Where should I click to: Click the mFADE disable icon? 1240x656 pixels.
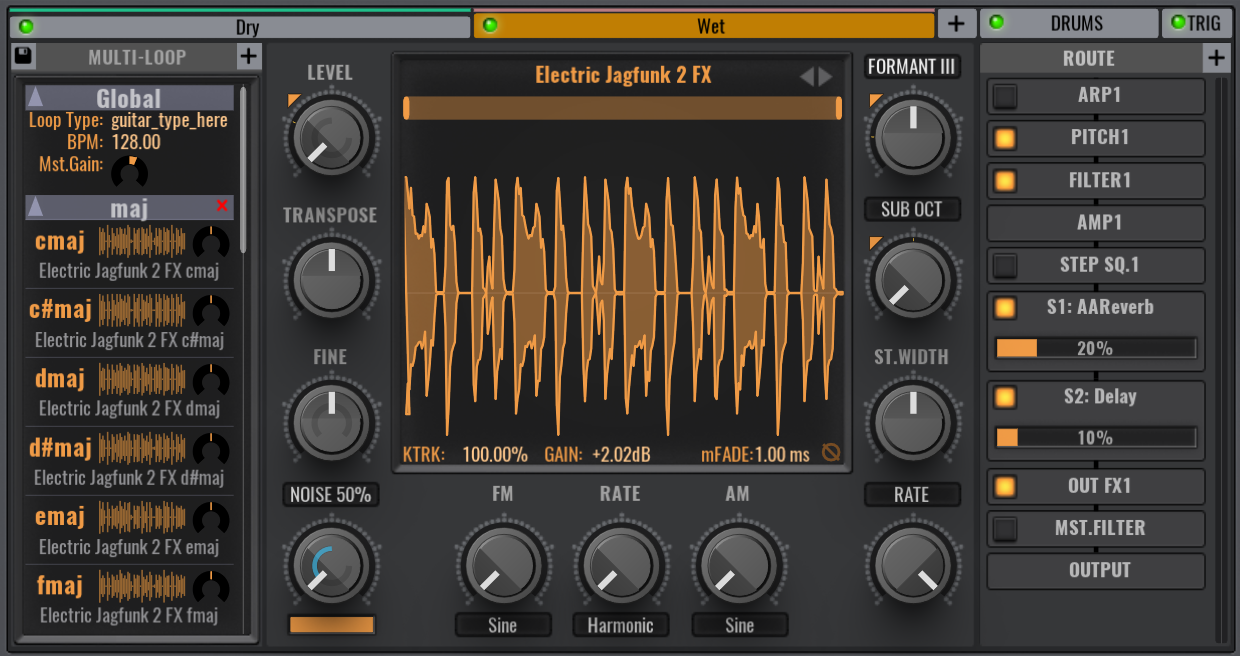pos(831,454)
